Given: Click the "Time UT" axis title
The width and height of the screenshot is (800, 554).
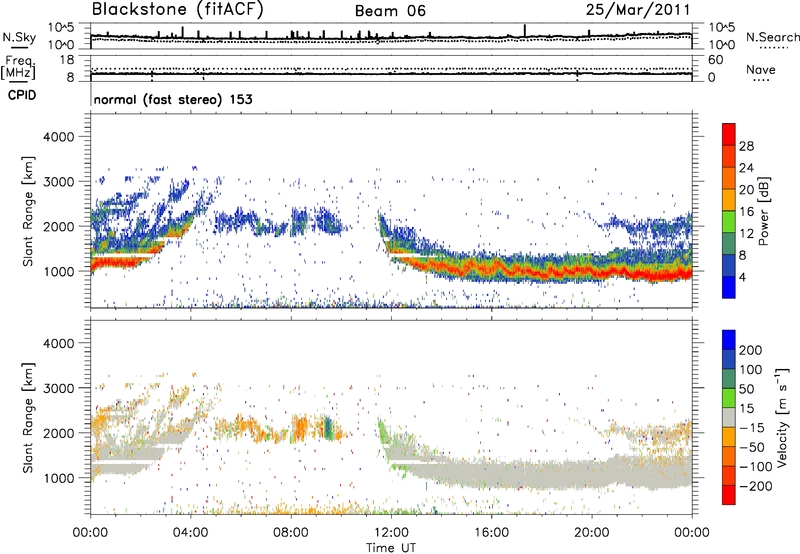Looking at the screenshot, I should 391,548.
